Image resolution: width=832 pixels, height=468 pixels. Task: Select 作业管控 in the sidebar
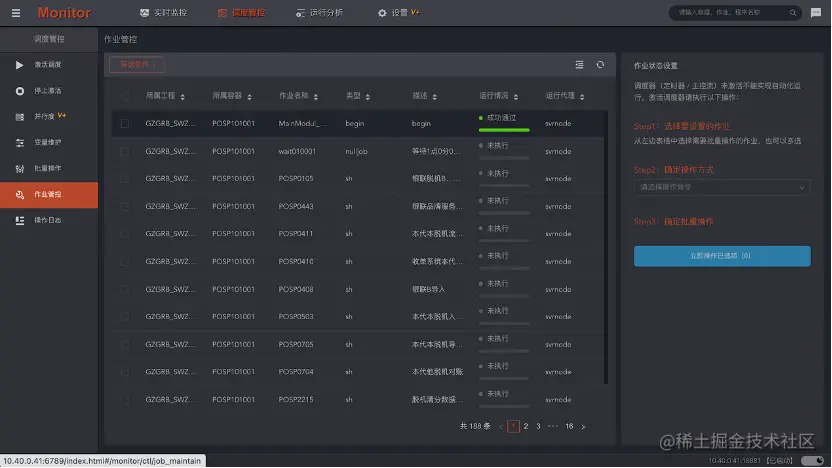click(x=49, y=195)
